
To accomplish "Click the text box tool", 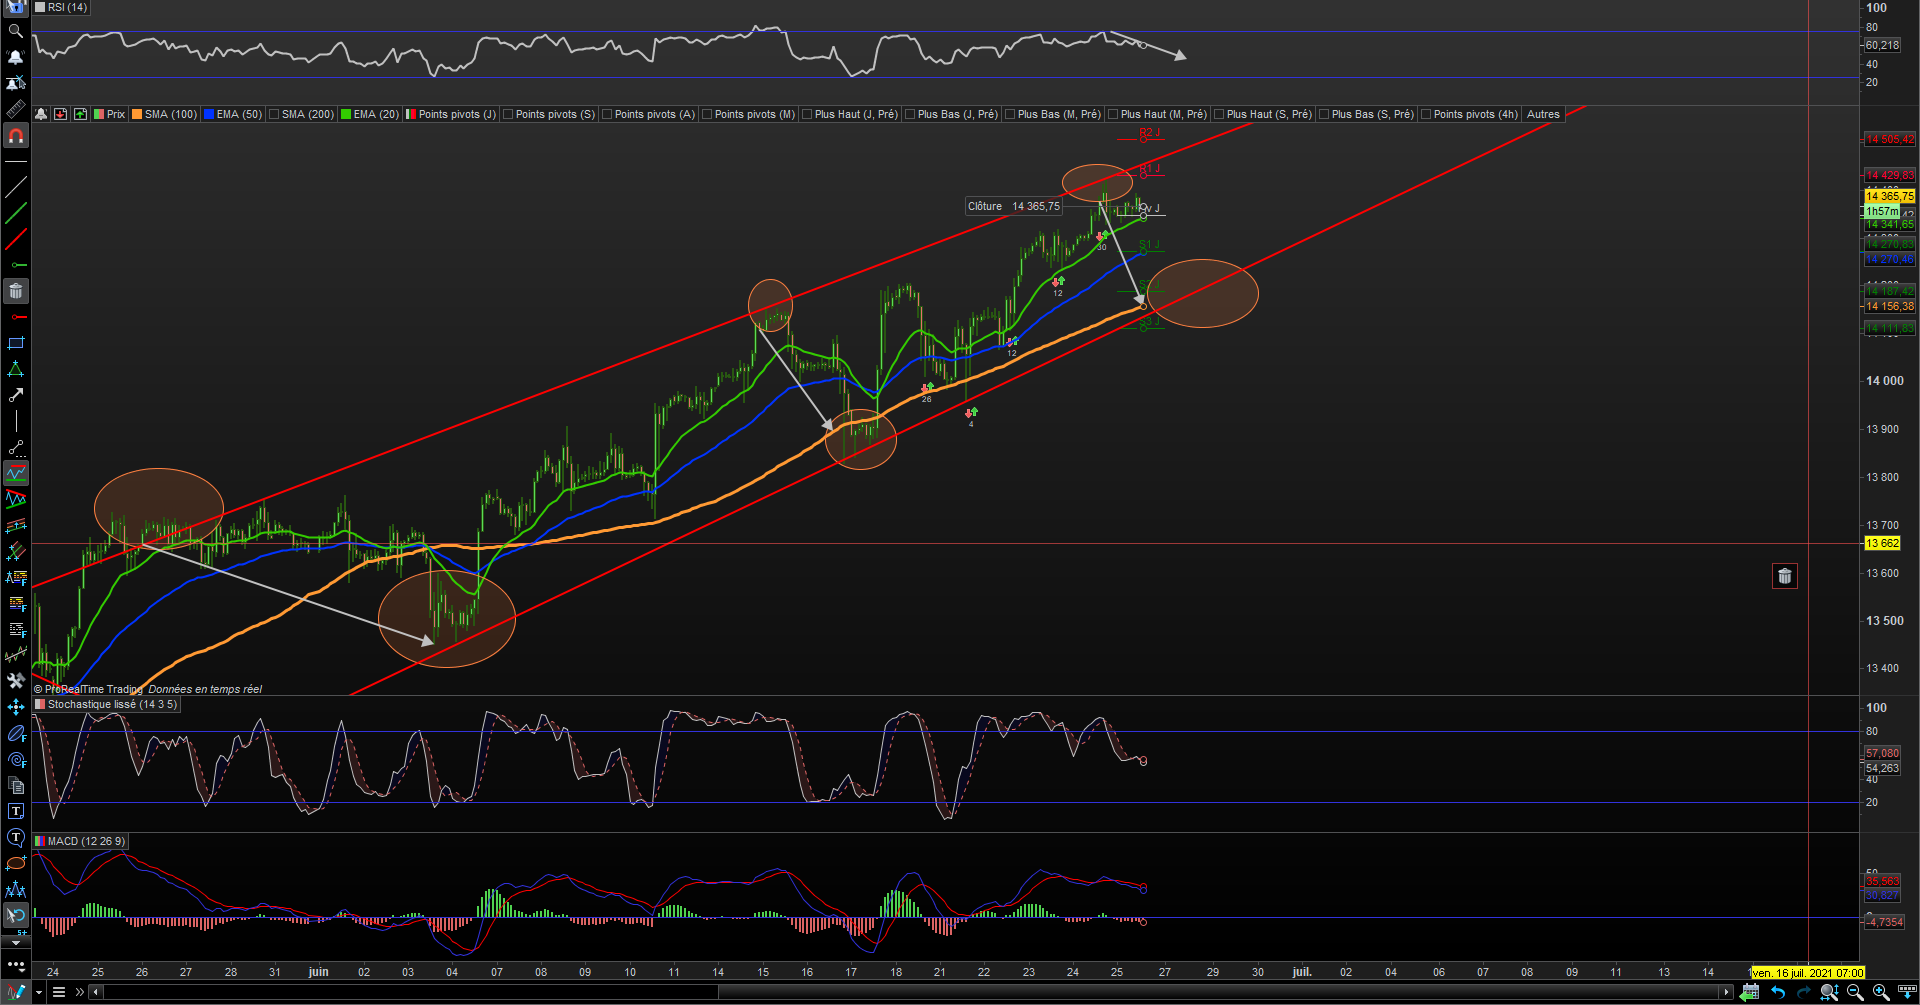I will pyautogui.click(x=16, y=811).
